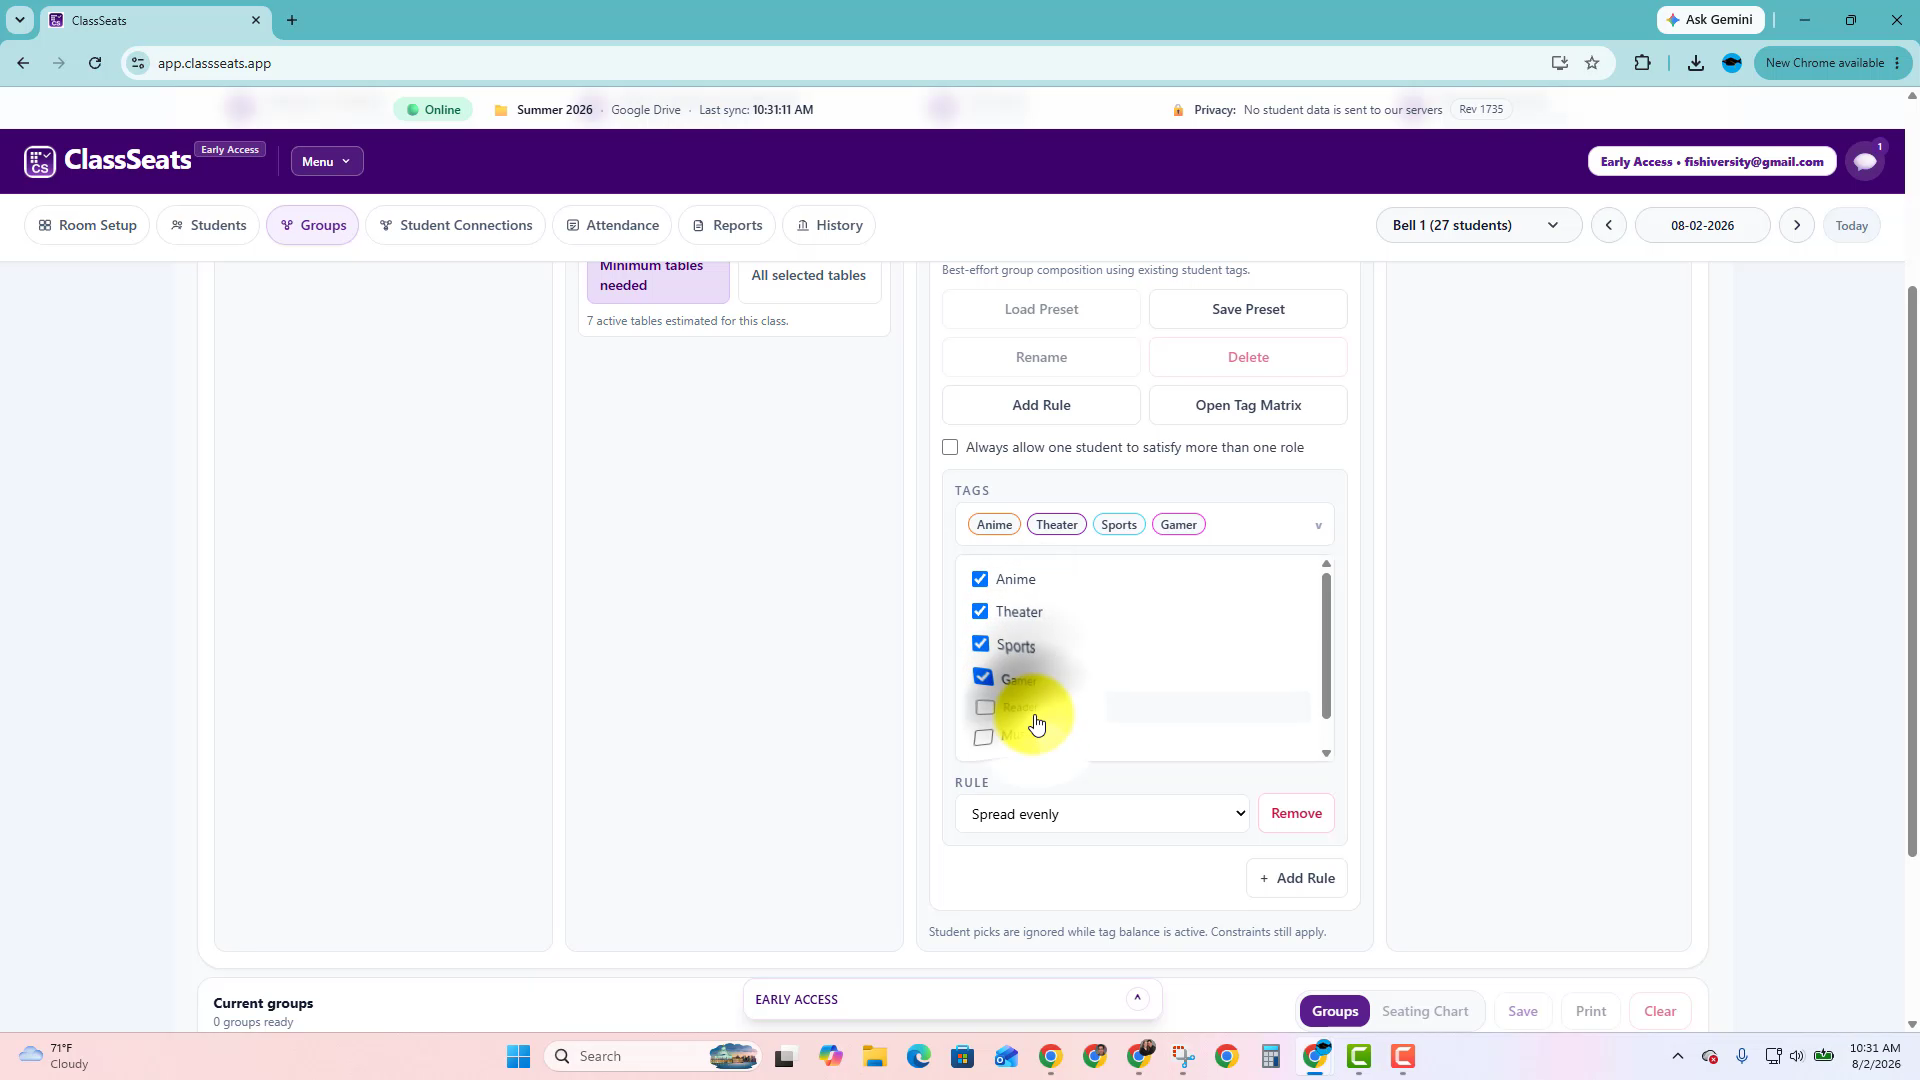Open Chrome tab search dropdown
The image size is (1920, 1080).
point(19,20)
